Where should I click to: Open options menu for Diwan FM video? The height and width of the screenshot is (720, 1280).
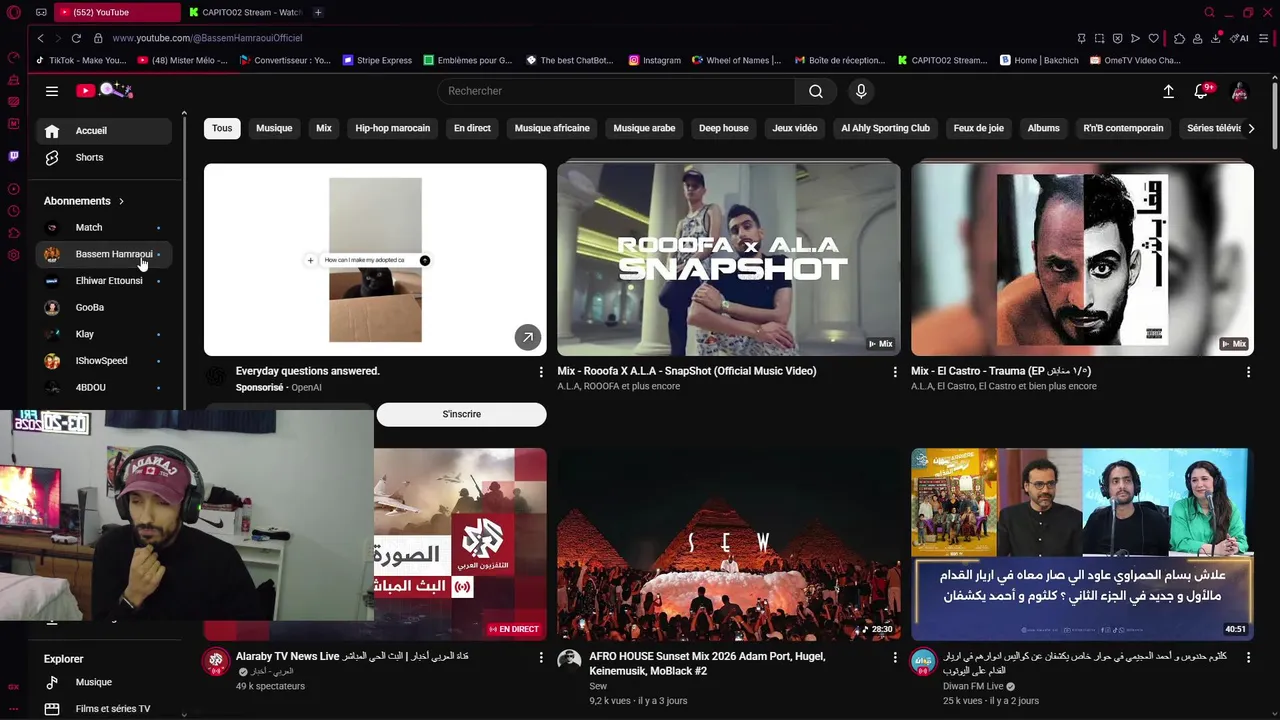click(x=1248, y=658)
